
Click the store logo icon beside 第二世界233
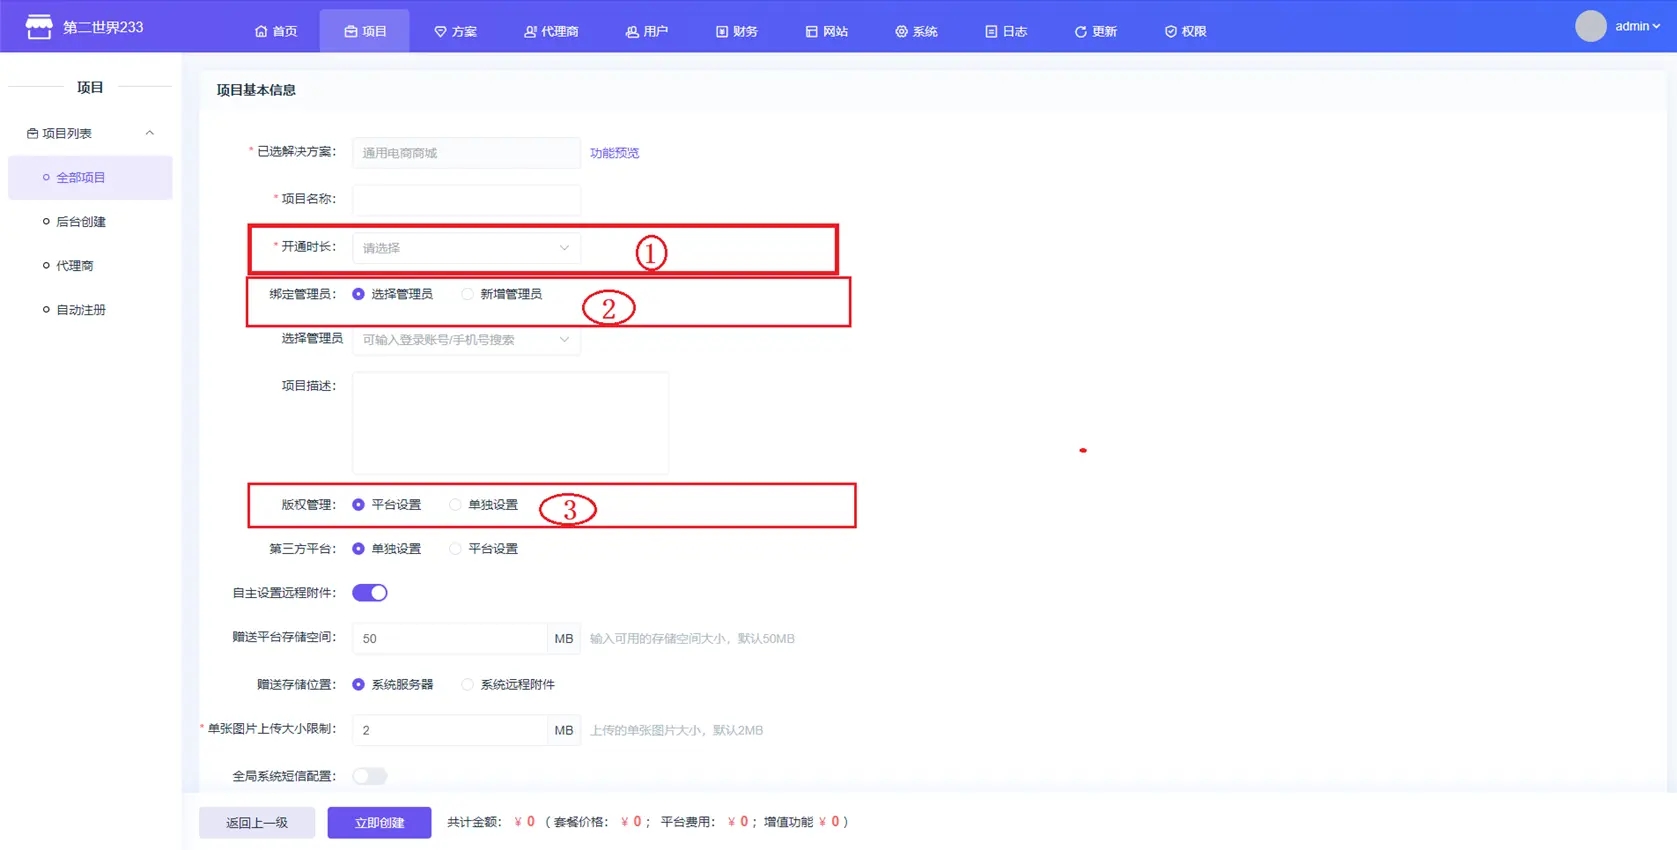[38, 27]
